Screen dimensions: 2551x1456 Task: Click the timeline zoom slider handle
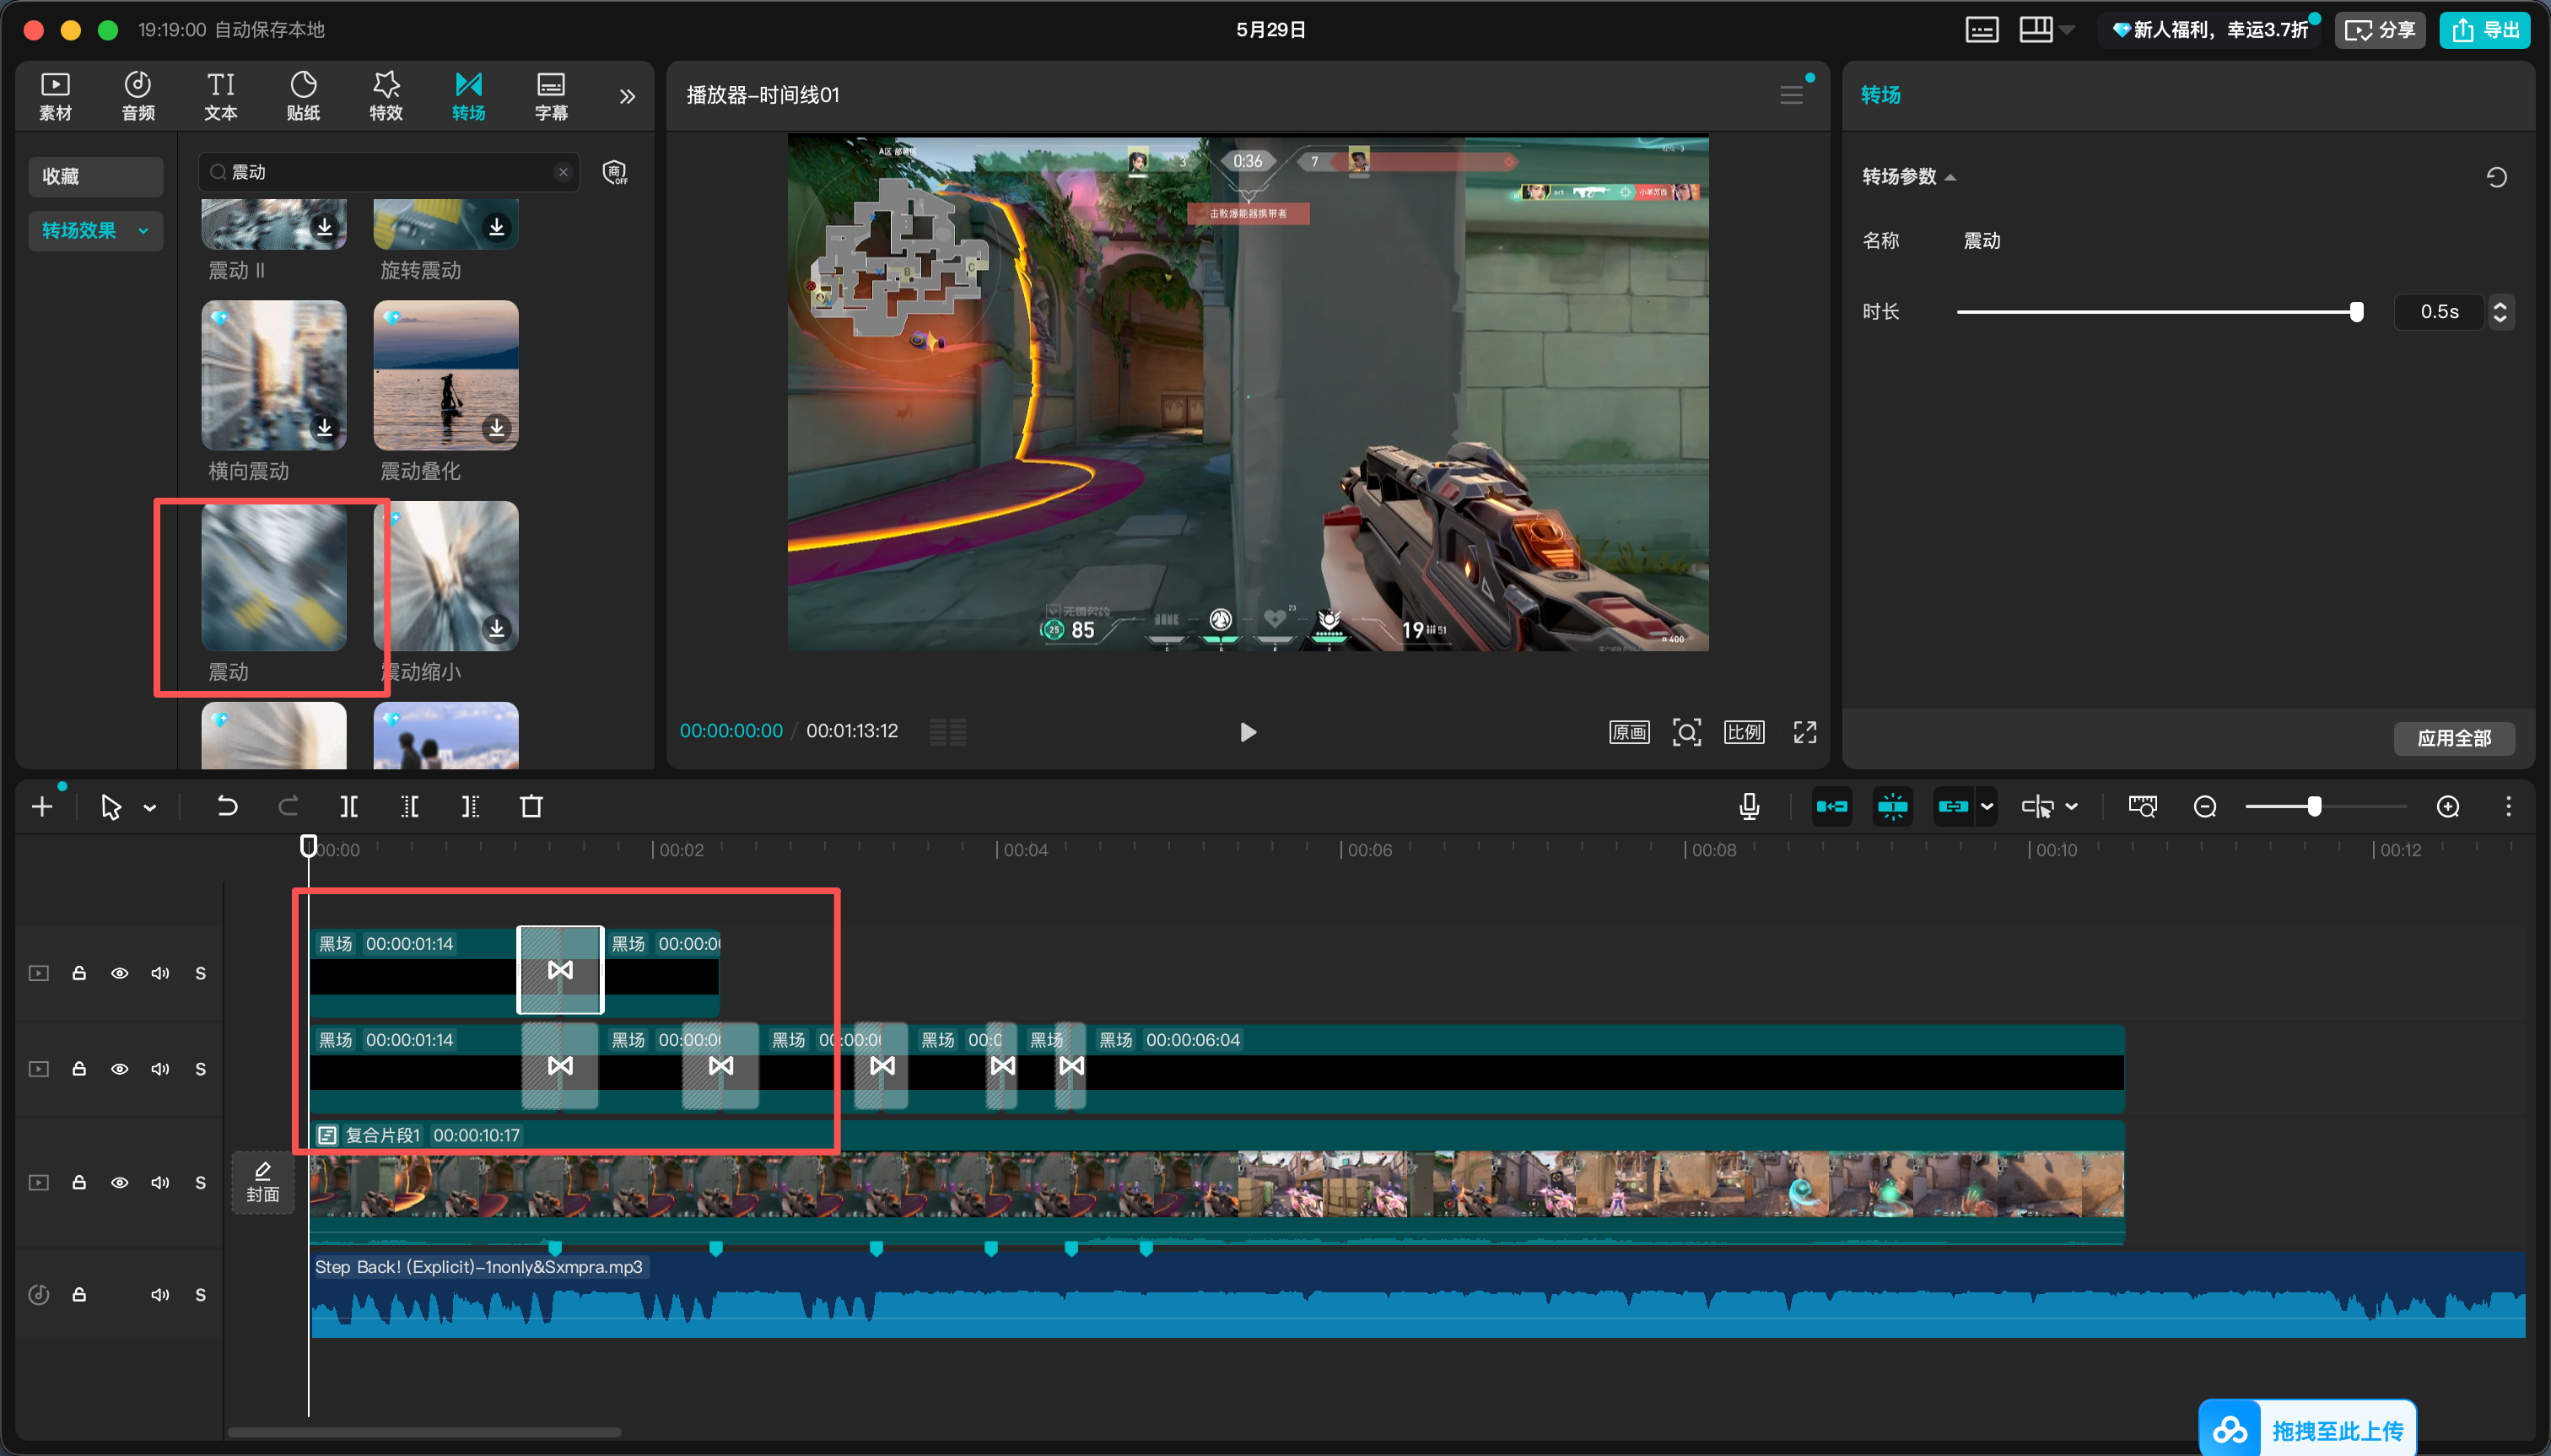[2314, 806]
